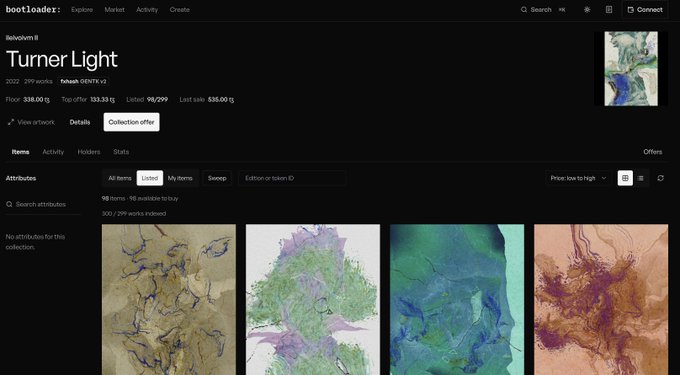Select the All items filter
This screenshot has width=680, height=375.
tap(120, 178)
